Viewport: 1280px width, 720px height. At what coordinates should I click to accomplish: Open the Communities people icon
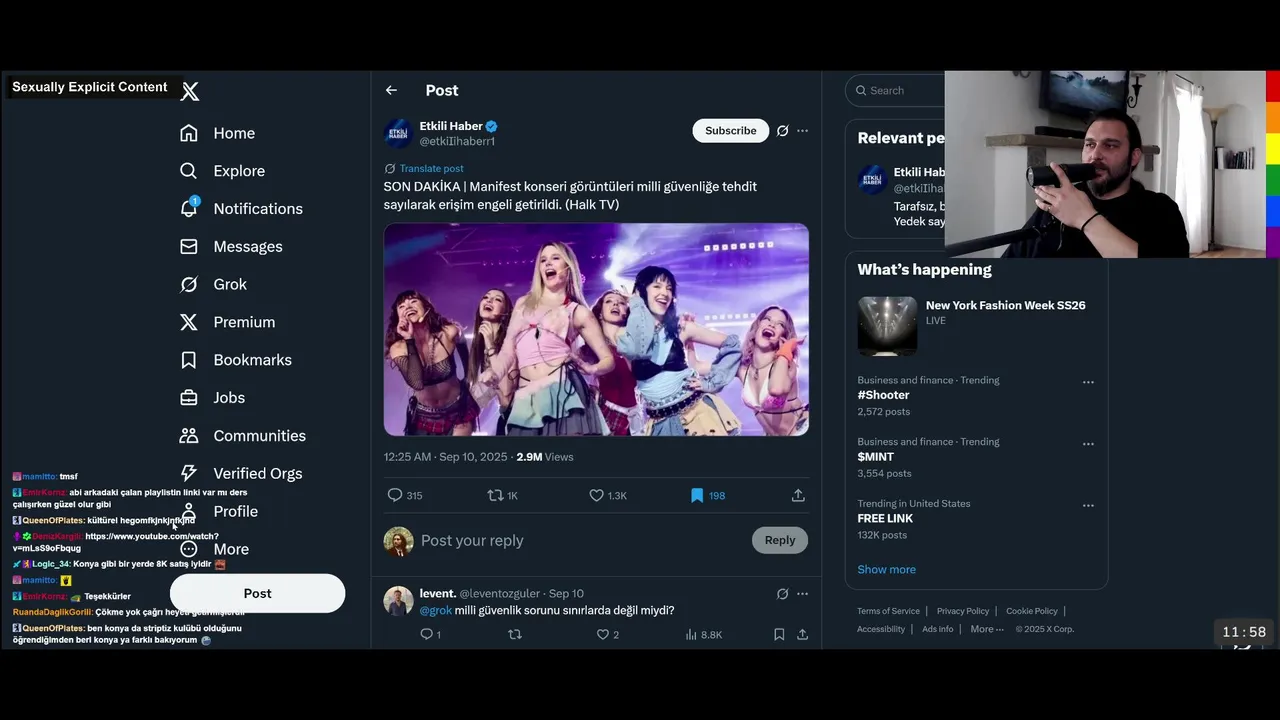point(188,435)
